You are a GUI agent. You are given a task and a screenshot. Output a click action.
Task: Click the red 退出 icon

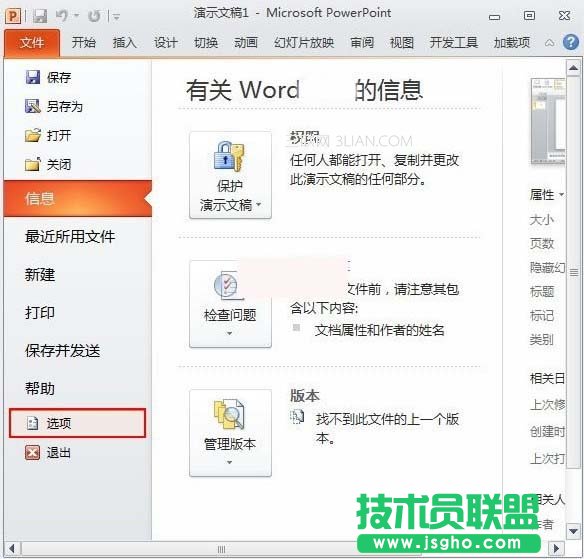tap(32, 453)
